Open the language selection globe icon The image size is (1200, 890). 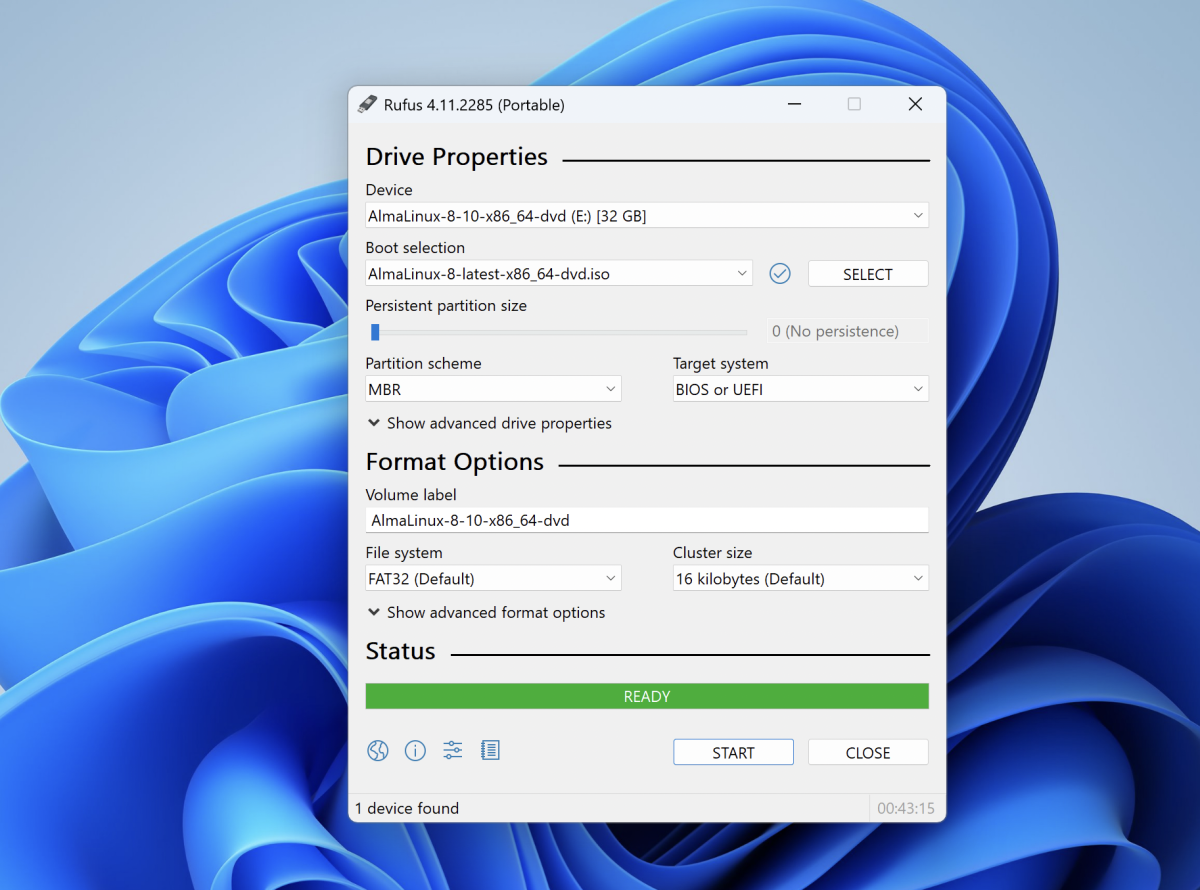point(377,751)
